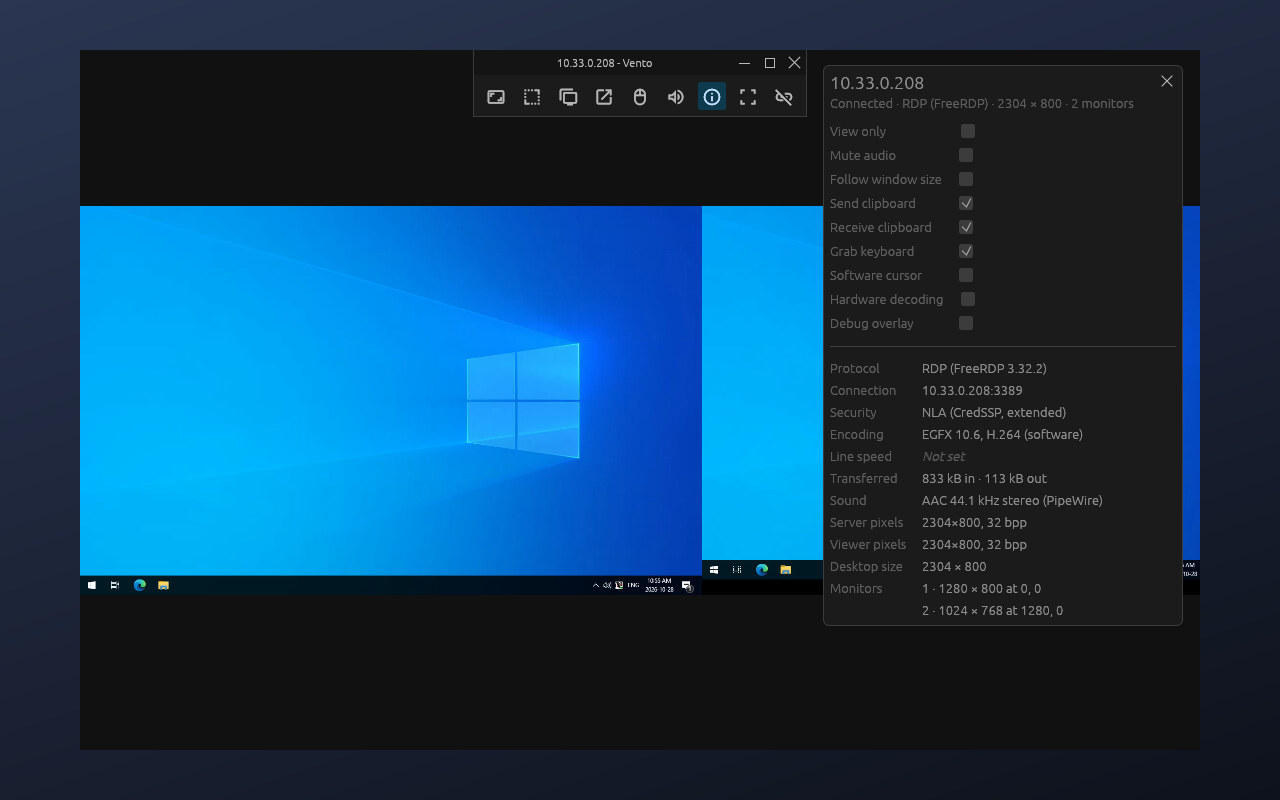Viewport: 1280px width, 800px height.
Task: Disable Receive clipboard option
Action: click(x=966, y=227)
